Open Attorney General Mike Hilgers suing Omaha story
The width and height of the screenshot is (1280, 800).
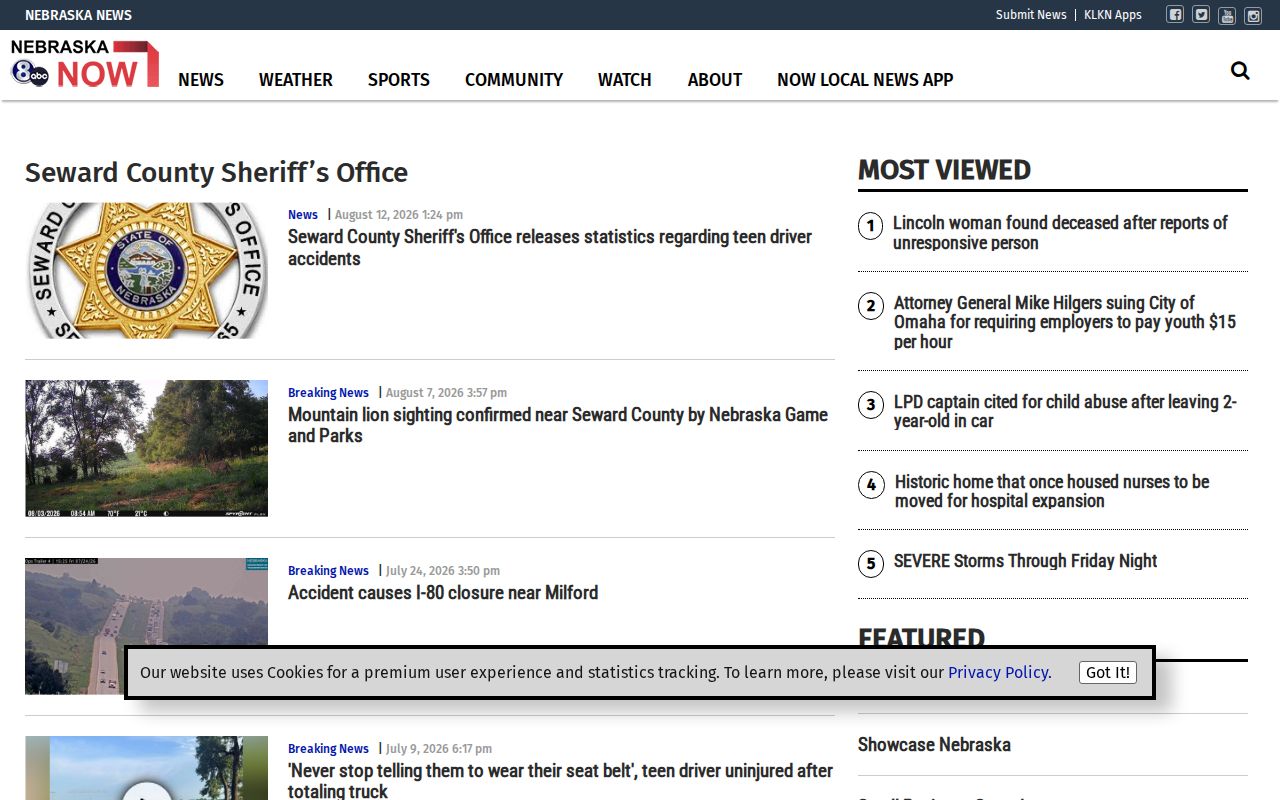pos(1065,322)
